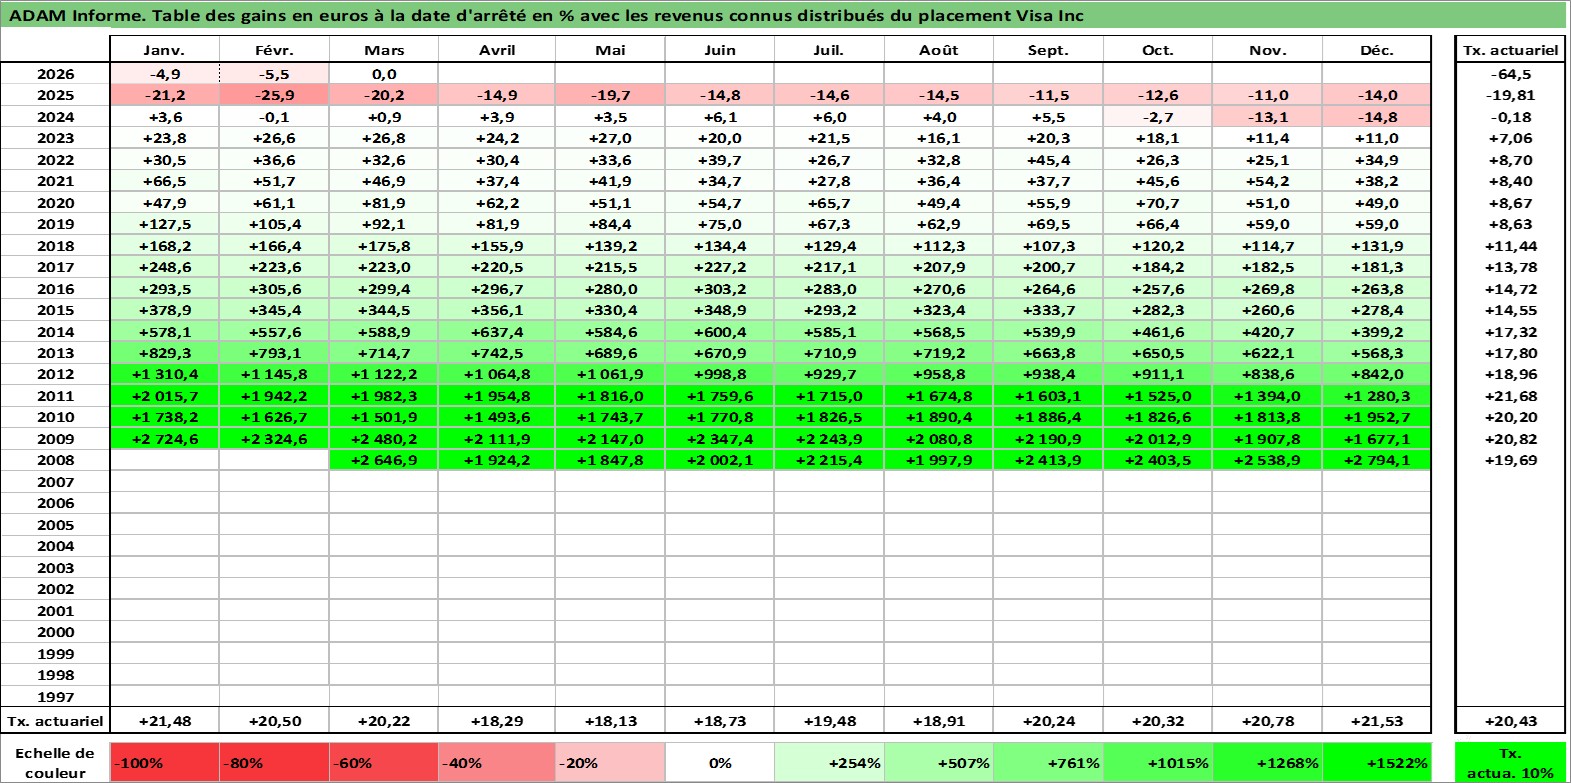Click the 2018 row label
1571x783 pixels.
[55, 246]
